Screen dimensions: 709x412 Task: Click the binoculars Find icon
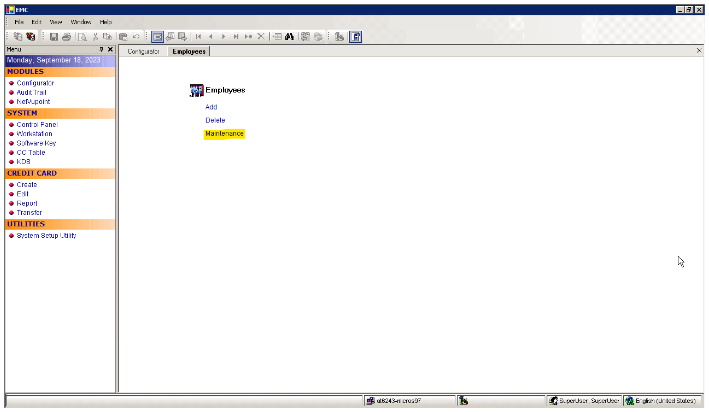[289, 37]
